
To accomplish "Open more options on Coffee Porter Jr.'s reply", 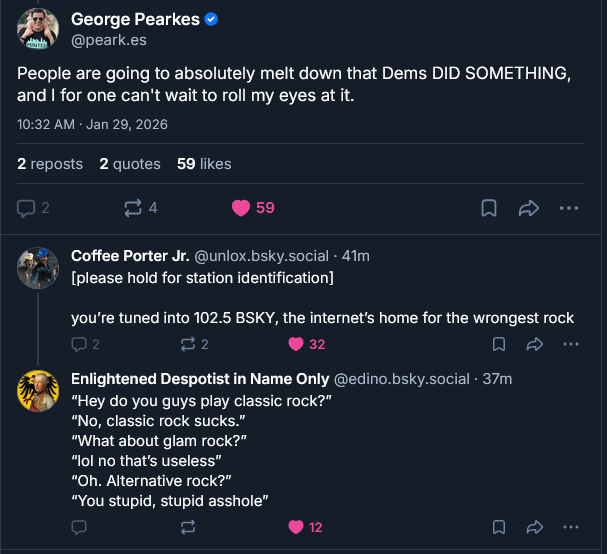I will [571, 344].
